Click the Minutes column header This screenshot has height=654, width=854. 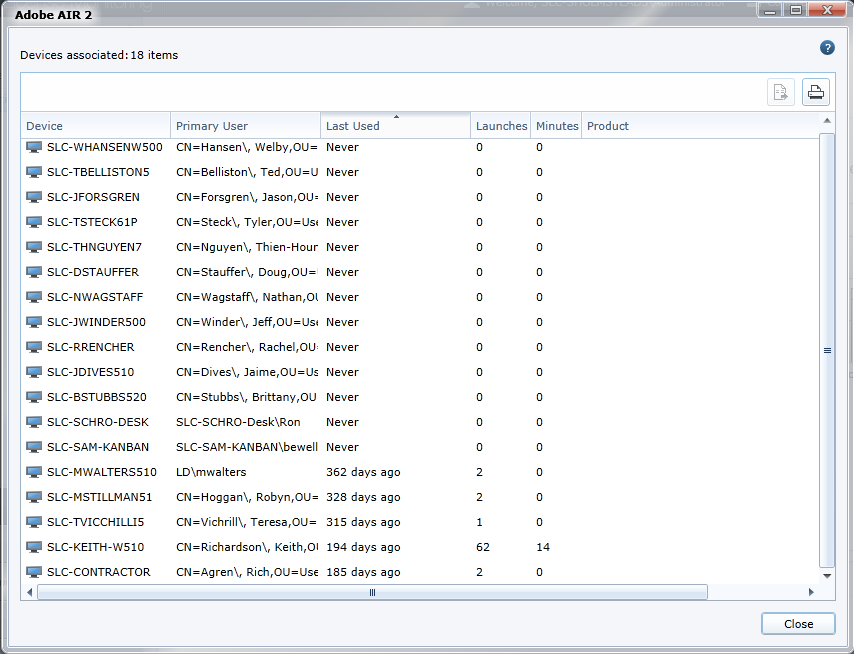pyautogui.click(x=557, y=126)
